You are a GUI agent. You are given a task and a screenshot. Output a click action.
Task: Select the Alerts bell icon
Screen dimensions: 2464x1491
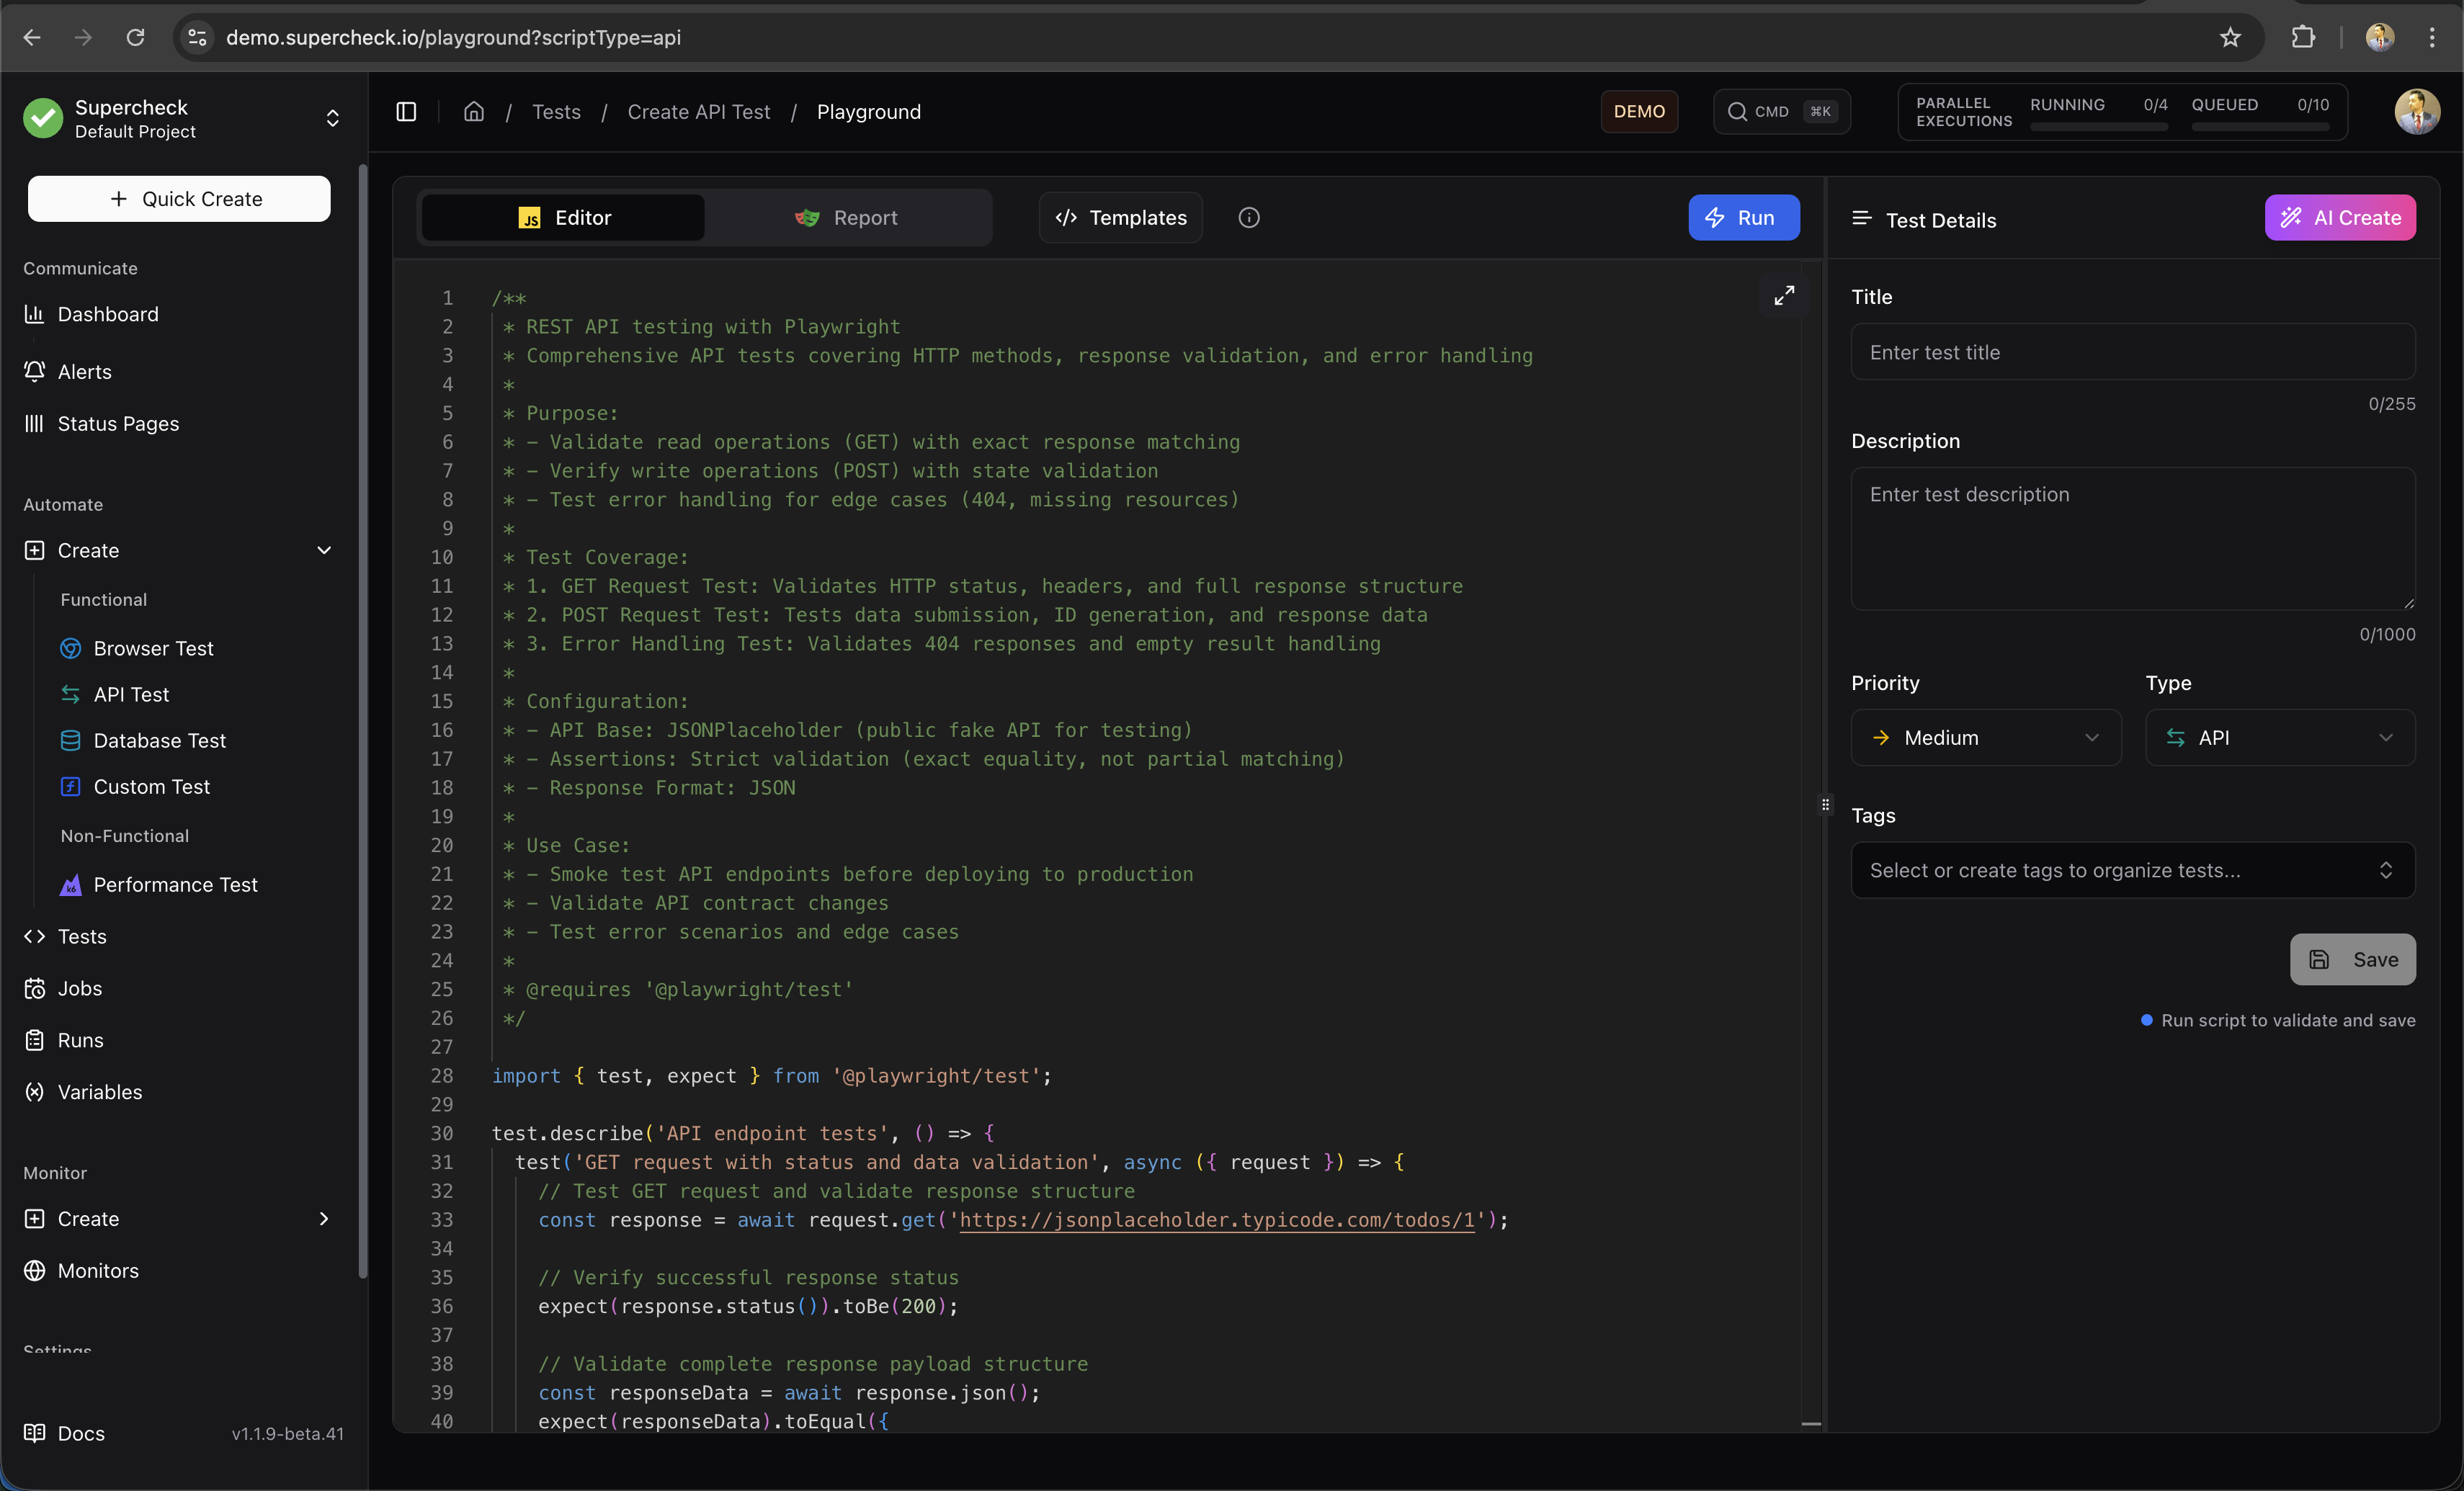[33, 371]
